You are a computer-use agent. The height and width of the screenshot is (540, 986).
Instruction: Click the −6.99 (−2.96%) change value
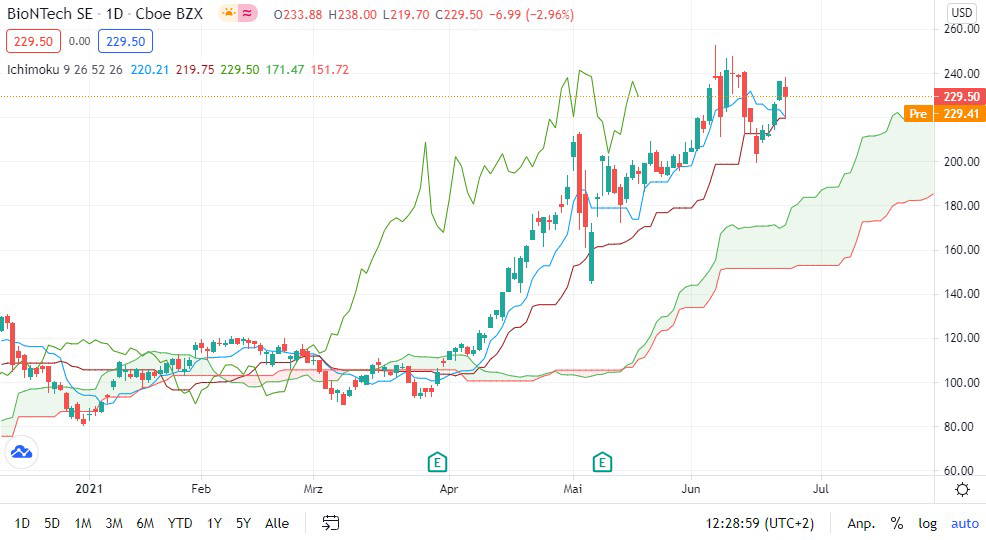tap(531, 14)
